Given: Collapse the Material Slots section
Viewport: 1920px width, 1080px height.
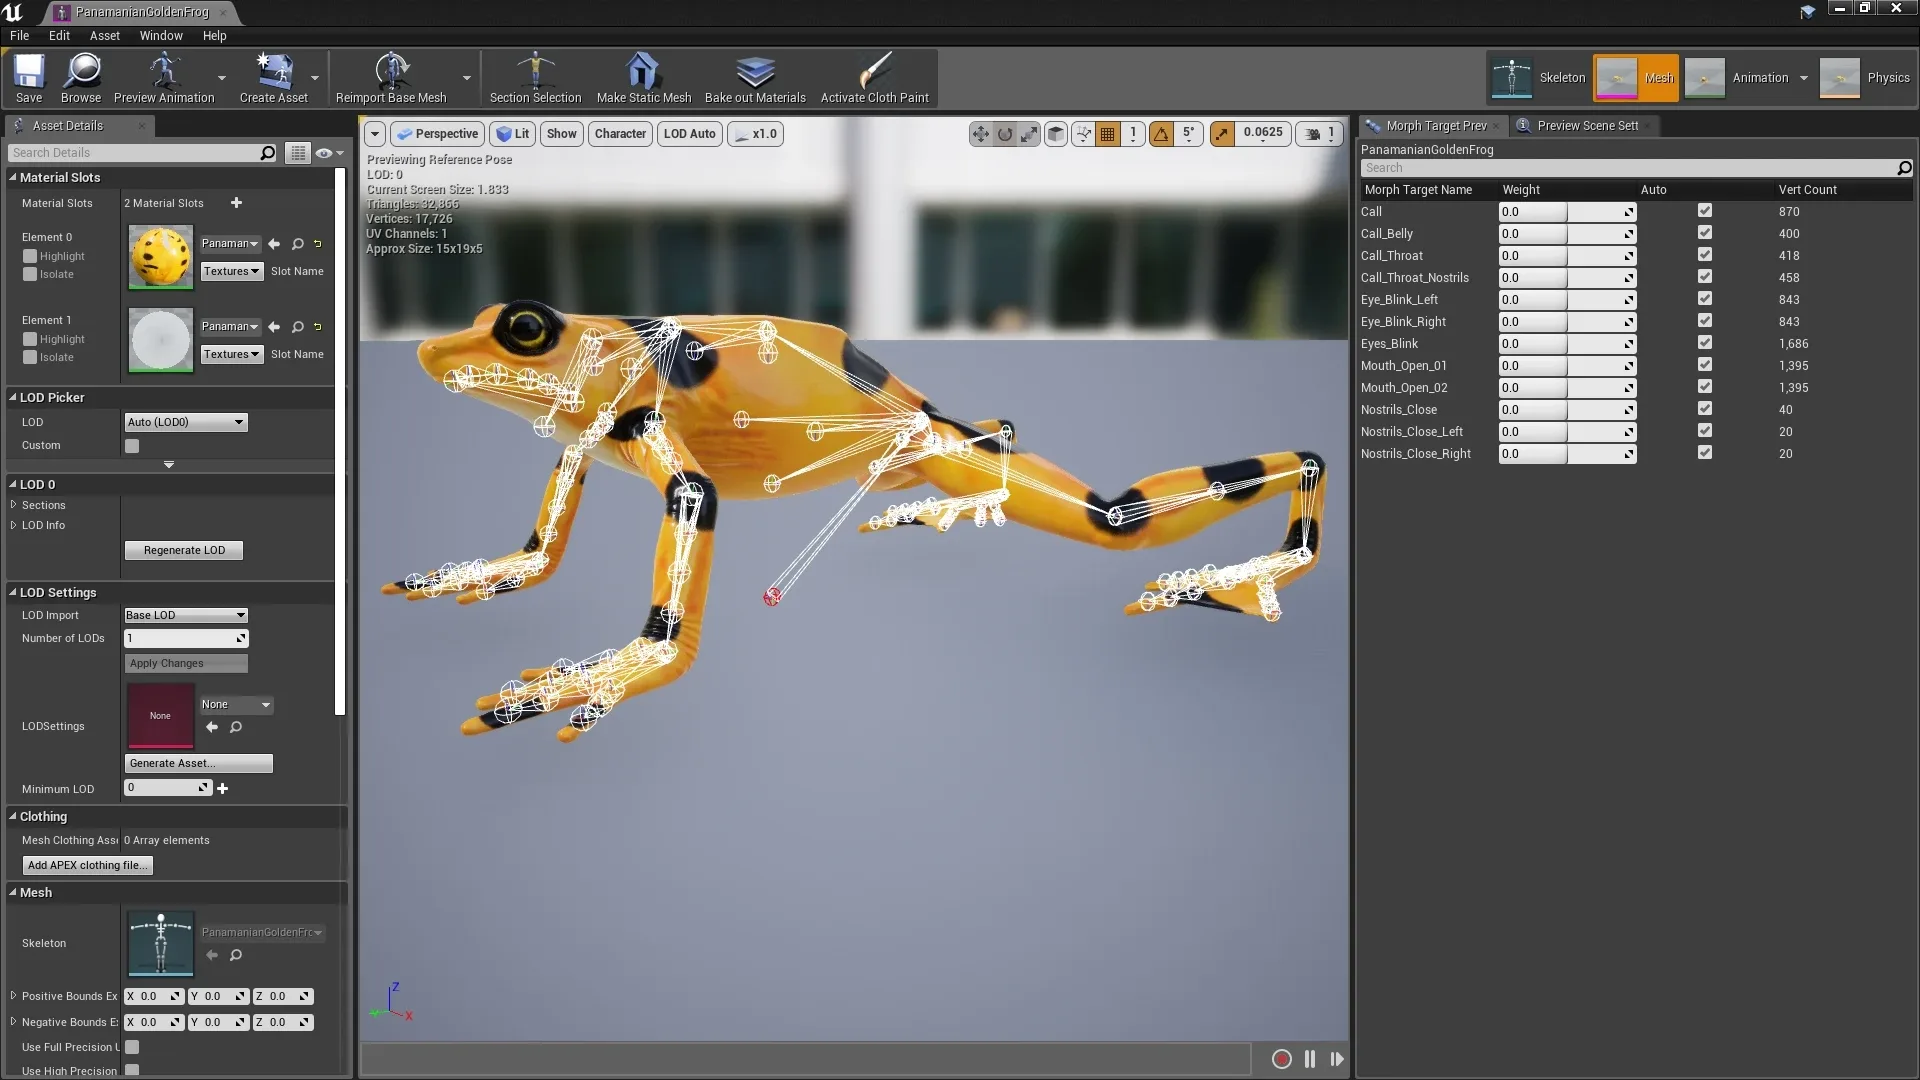Looking at the screenshot, I should point(13,177).
